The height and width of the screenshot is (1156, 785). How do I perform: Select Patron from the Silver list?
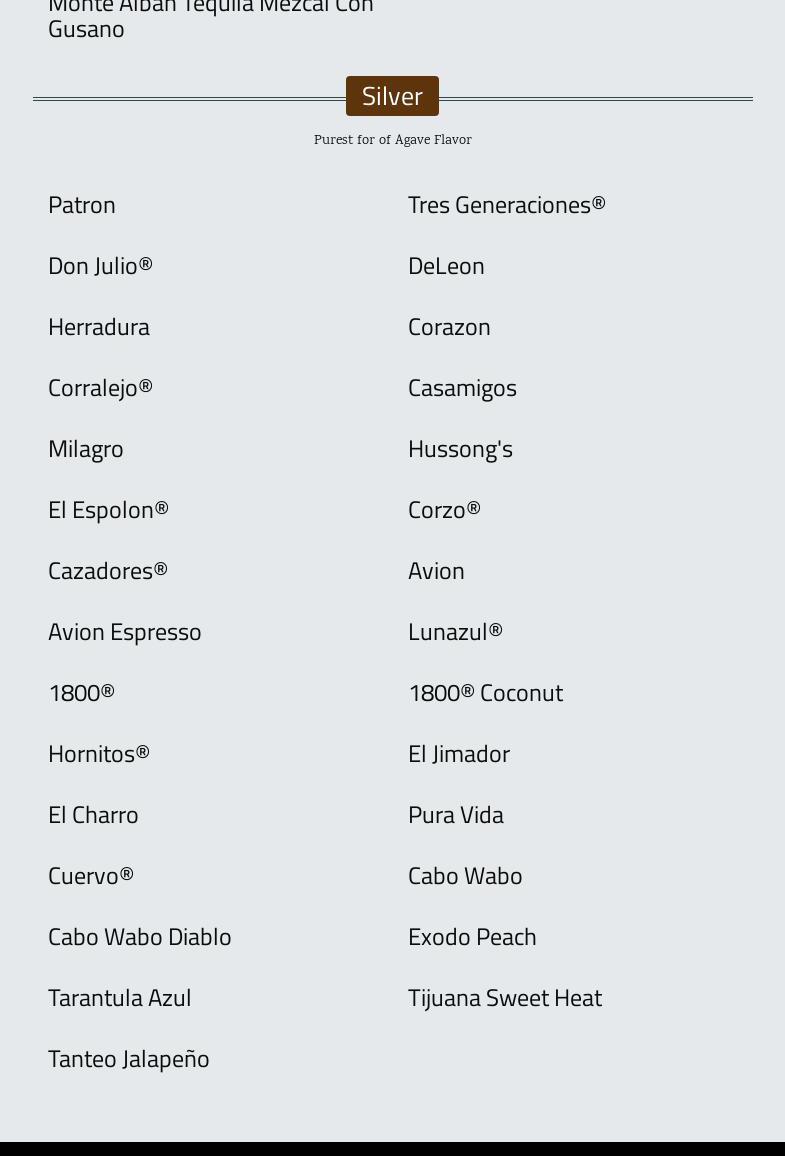pos(82,205)
